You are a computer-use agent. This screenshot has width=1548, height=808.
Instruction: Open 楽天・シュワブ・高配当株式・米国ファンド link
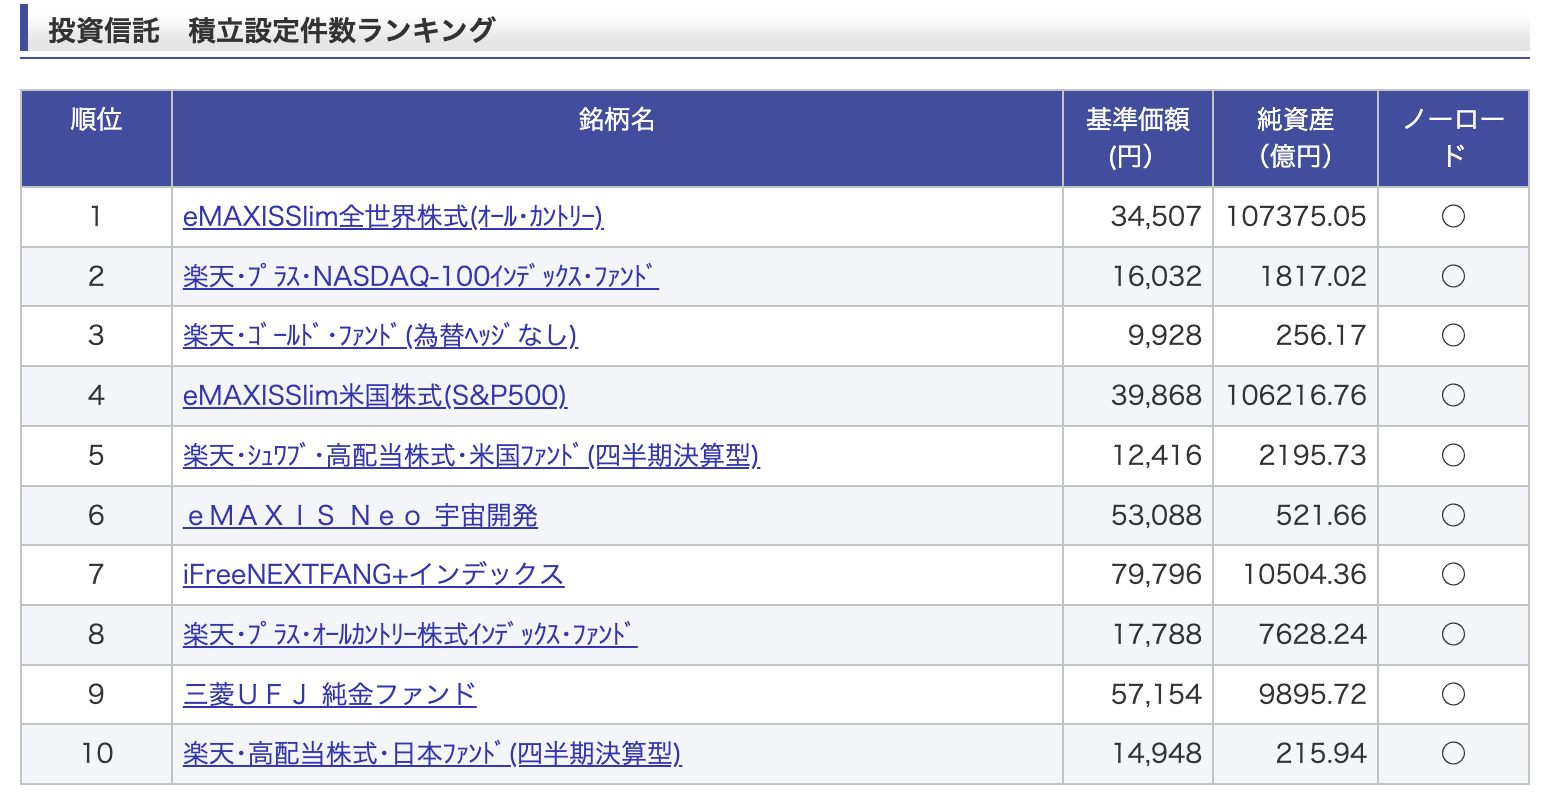point(471,456)
